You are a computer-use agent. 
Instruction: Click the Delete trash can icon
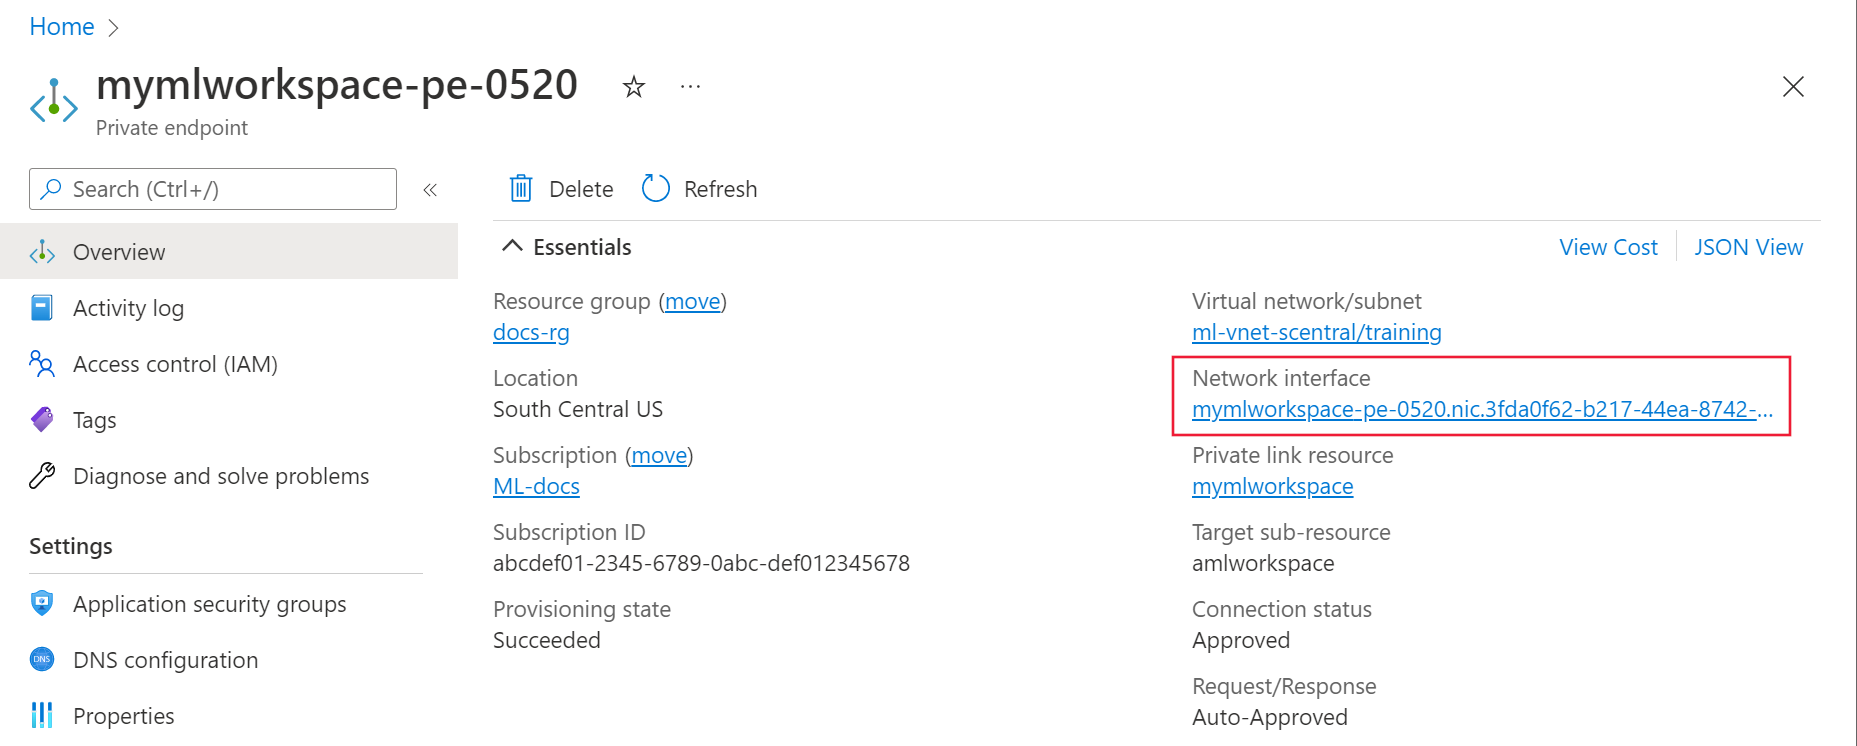pos(521,188)
